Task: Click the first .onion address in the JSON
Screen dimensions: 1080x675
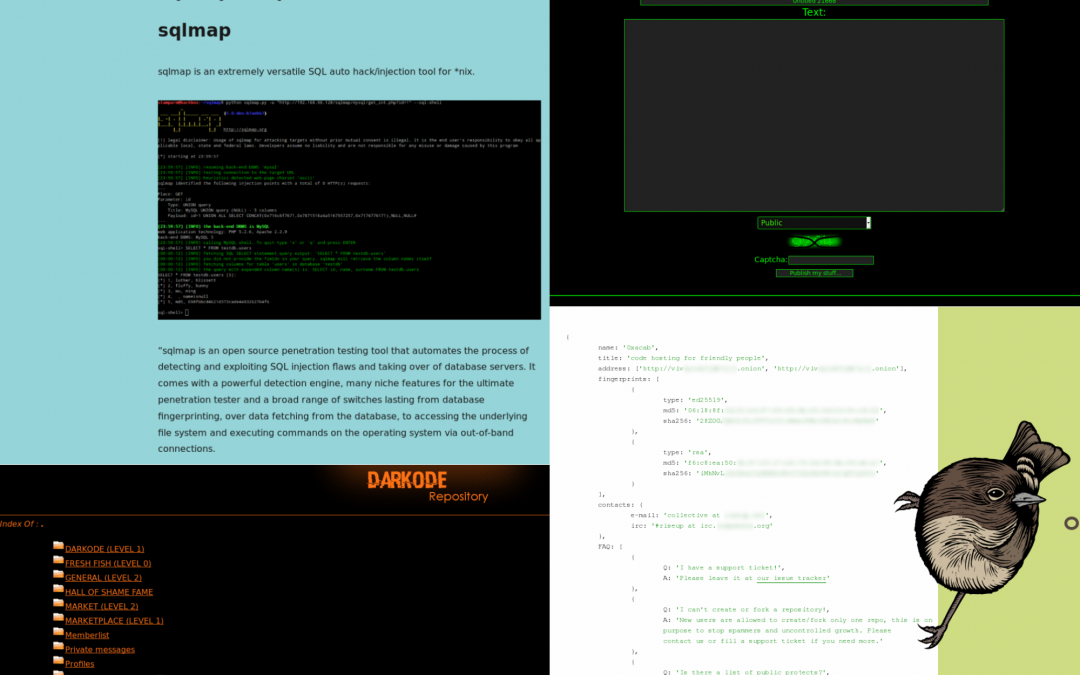Action: 703,368
